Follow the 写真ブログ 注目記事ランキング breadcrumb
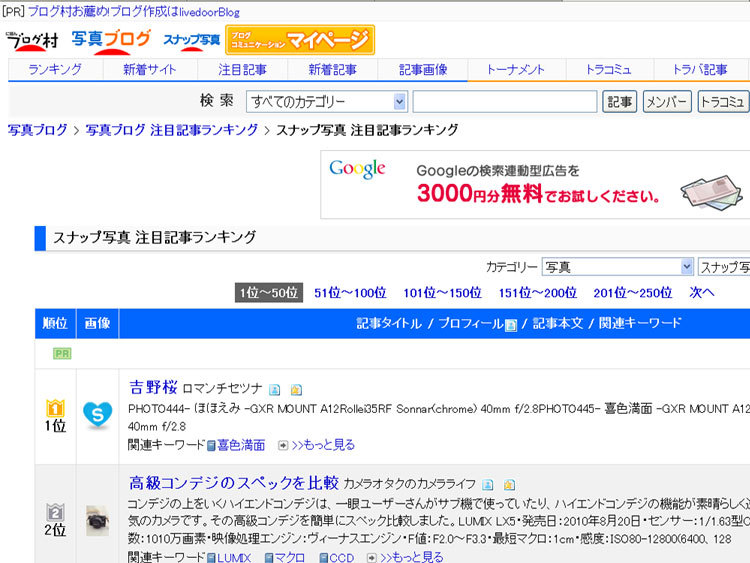 pyautogui.click(x=171, y=130)
